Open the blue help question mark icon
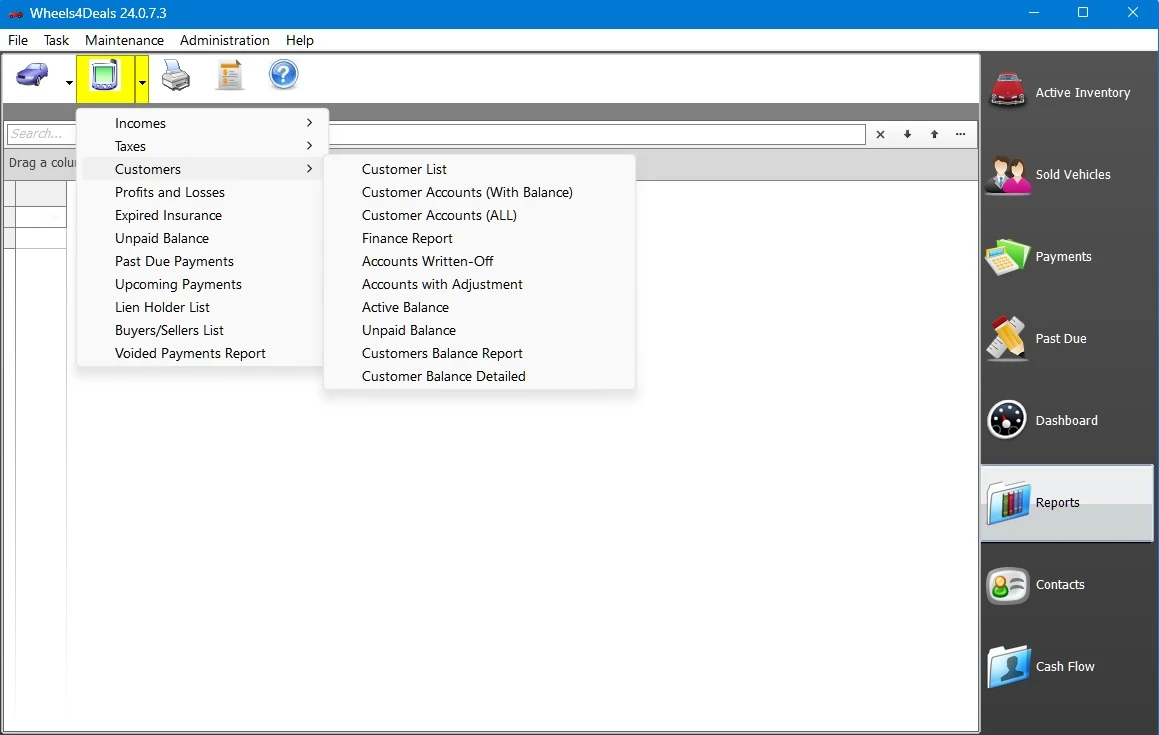This screenshot has width=1159, height=735. (x=284, y=76)
